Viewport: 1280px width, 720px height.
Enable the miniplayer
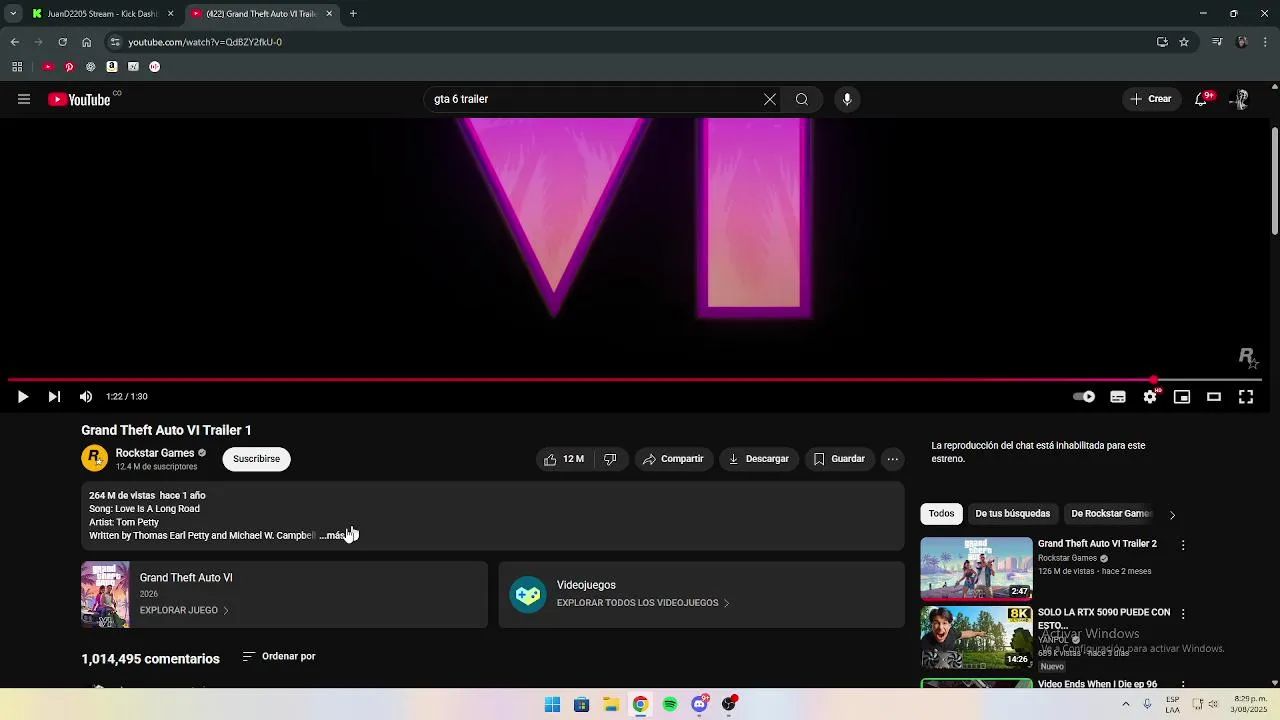1182,397
